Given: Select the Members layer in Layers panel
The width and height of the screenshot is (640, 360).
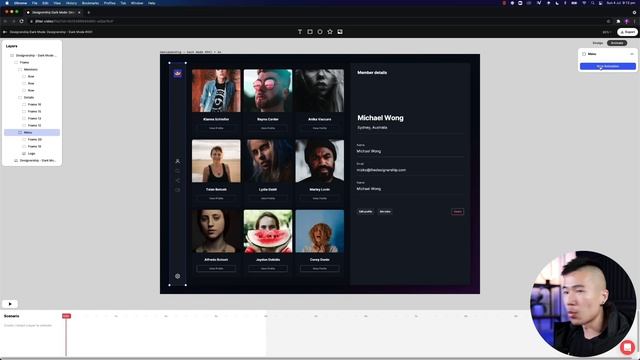Looking at the screenshot, I should pyautogui.click(x=31, y=69).
